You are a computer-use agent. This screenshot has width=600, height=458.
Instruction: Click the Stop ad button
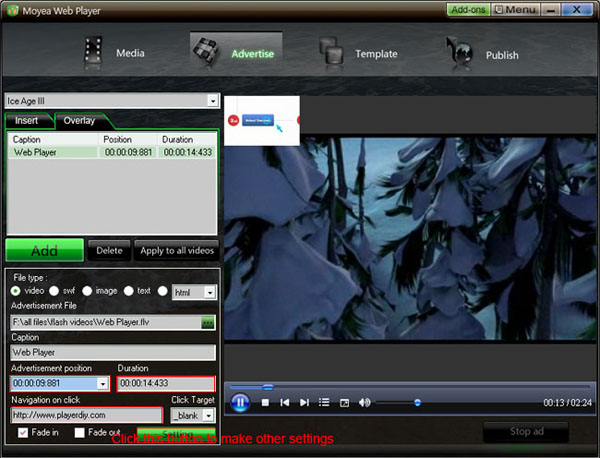[x=526, y=432]
